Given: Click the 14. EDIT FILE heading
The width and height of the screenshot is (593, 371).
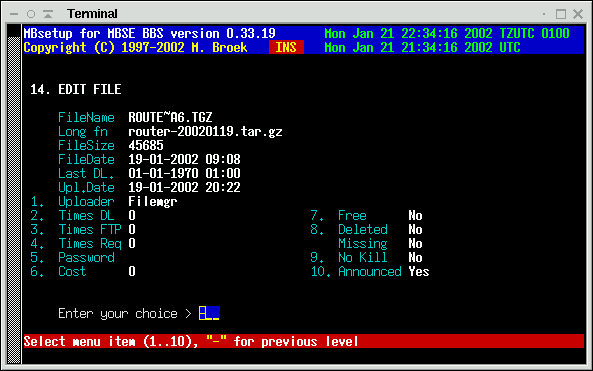Looking at the screenshot, I should pyautogui.click(x=76, y=90).
